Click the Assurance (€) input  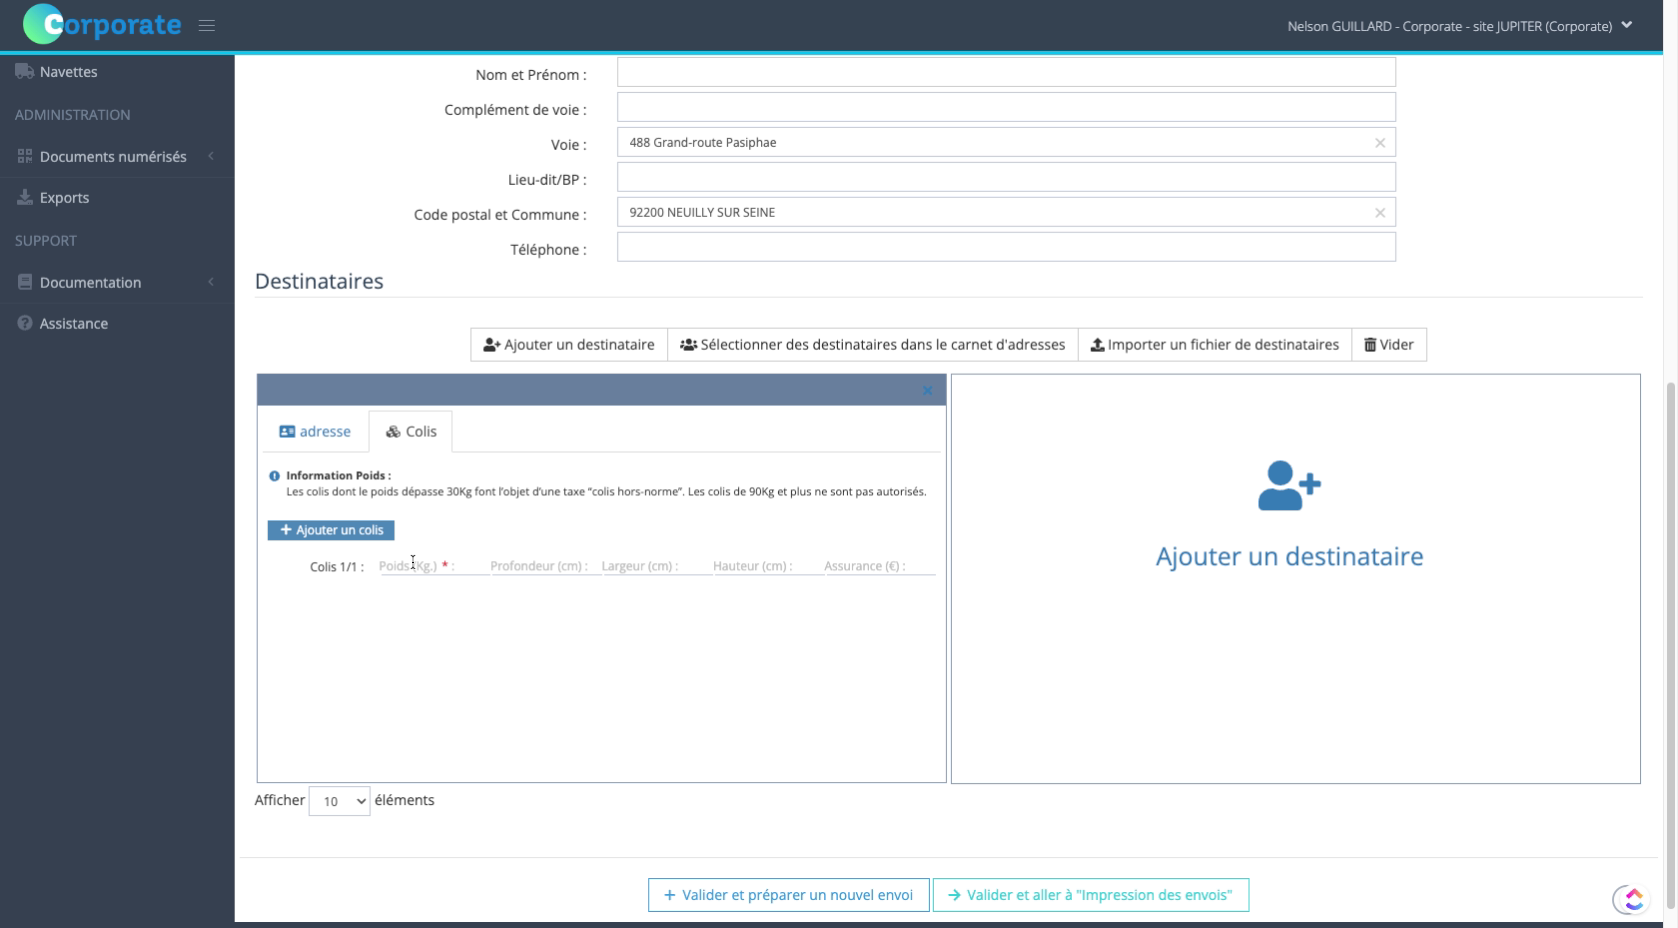(879, 566)
